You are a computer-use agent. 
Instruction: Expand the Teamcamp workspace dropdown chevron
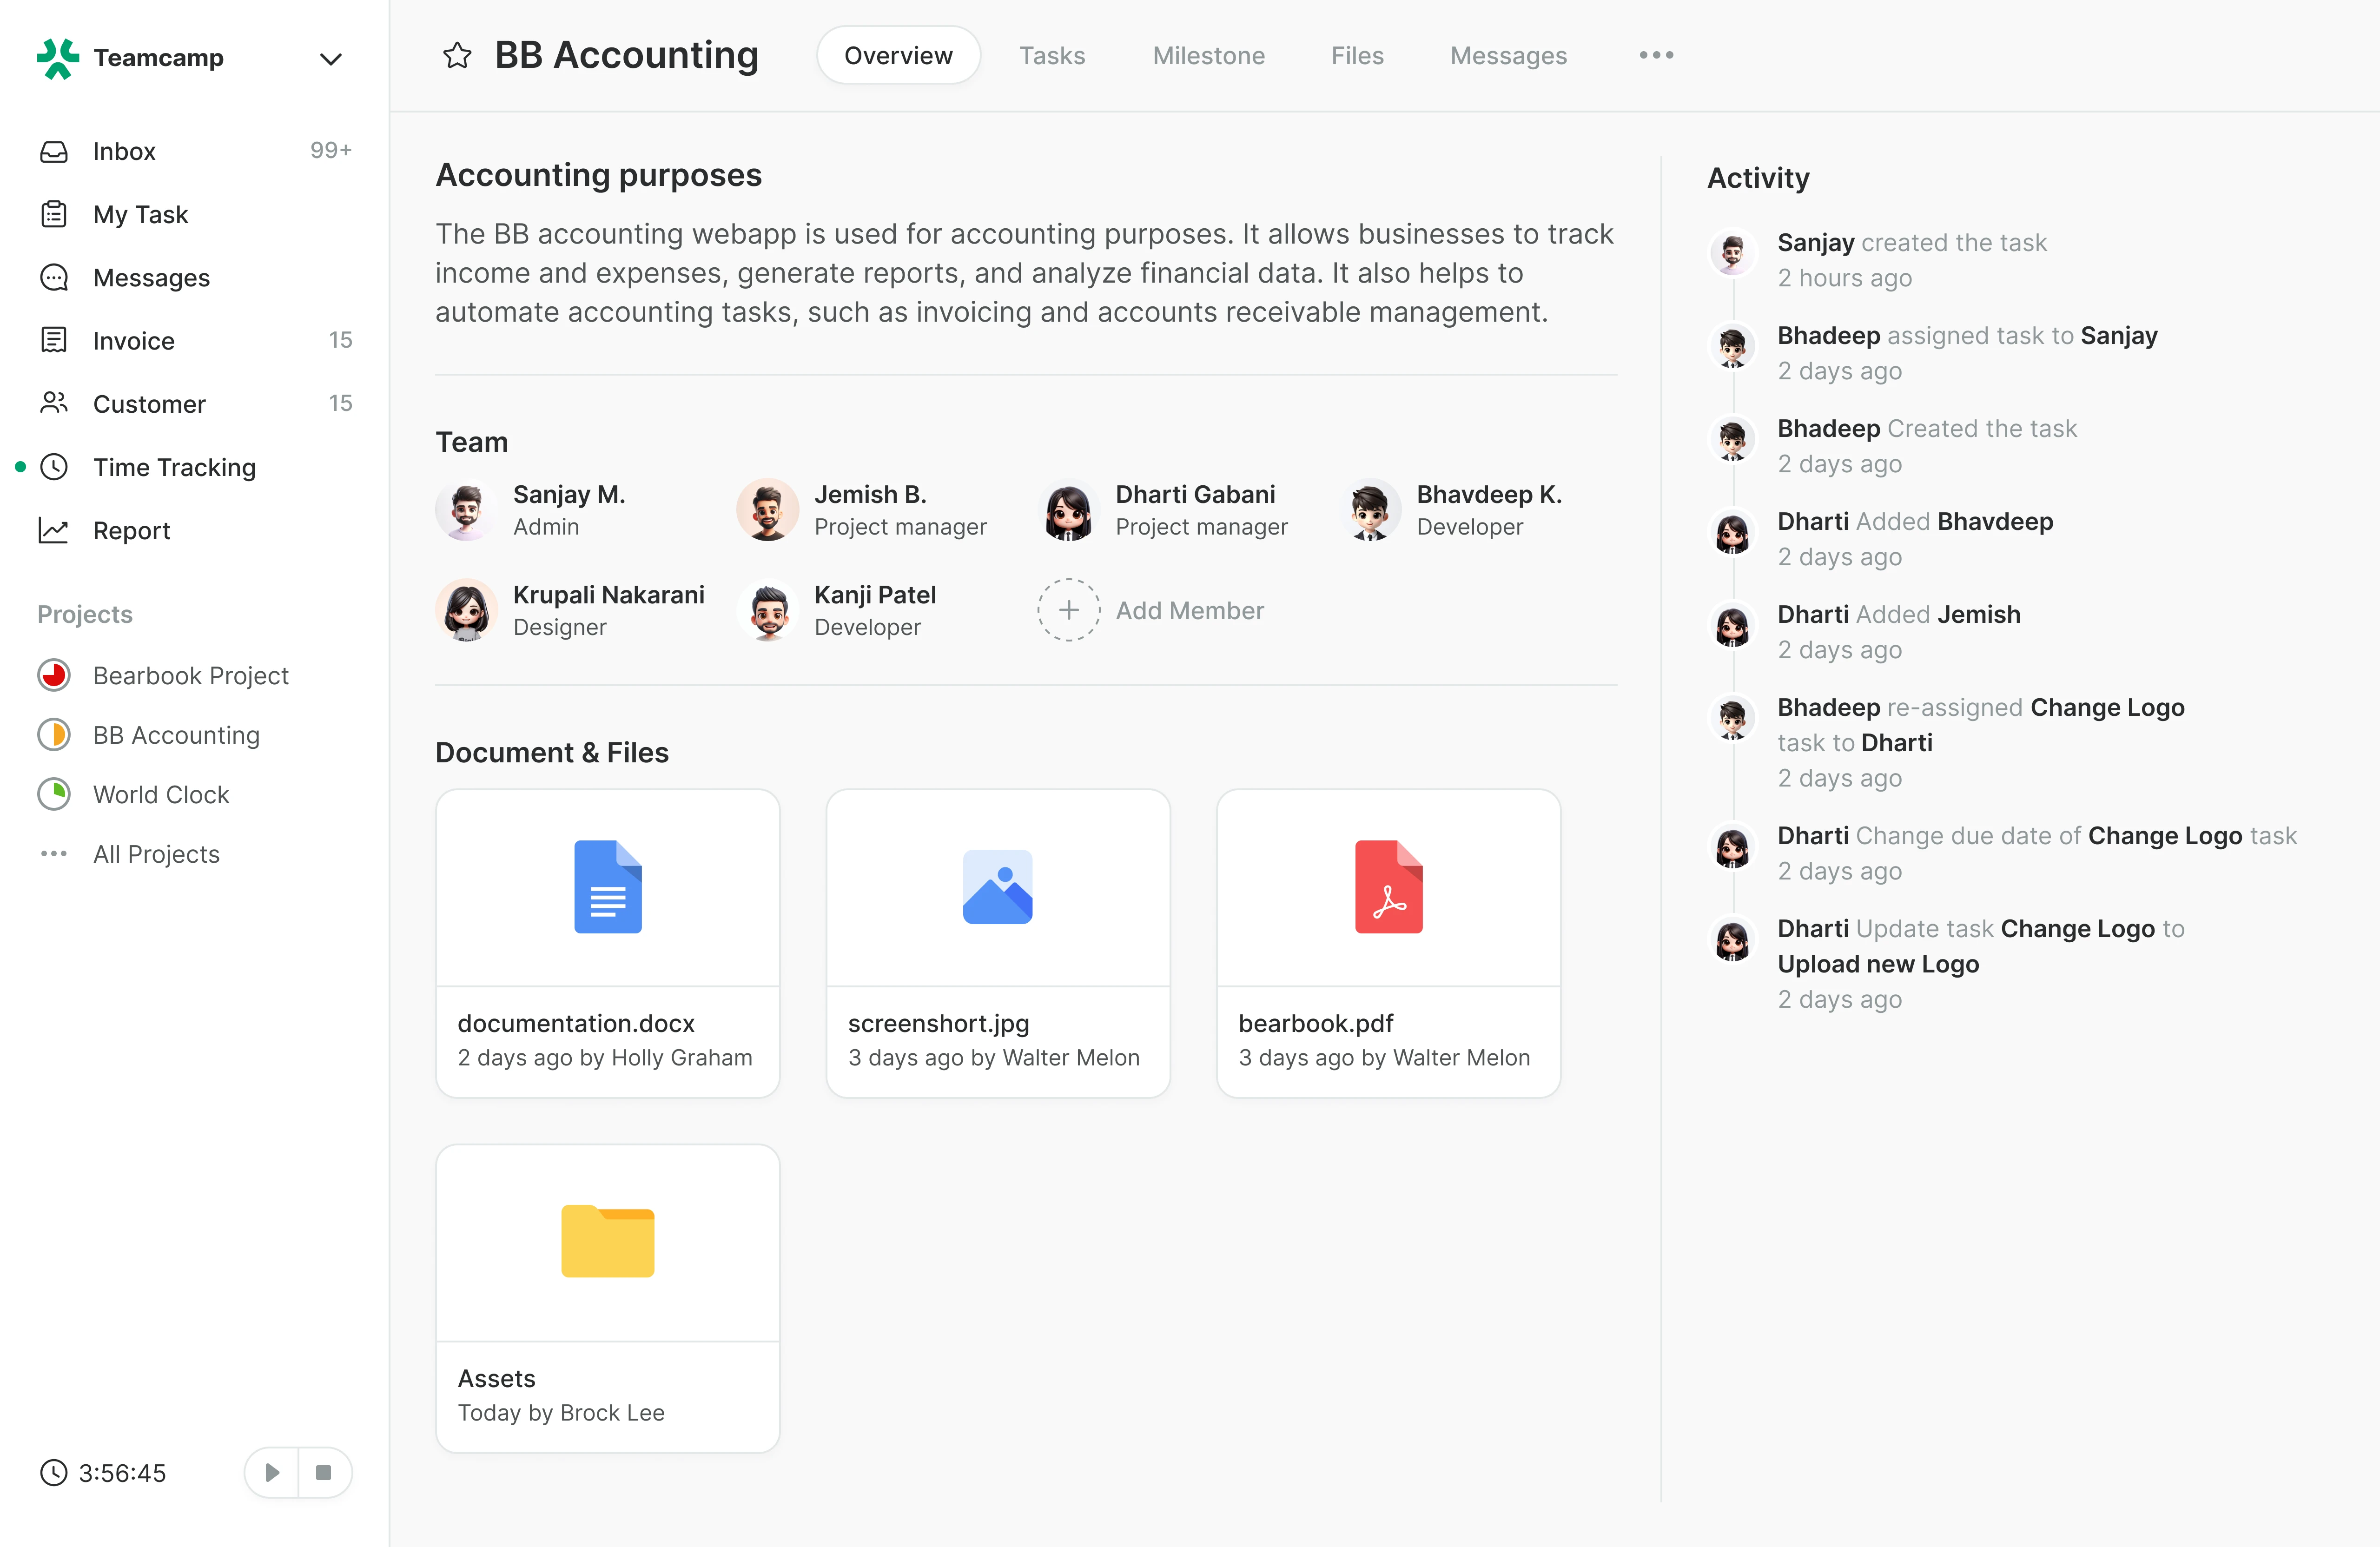point(331,59)
